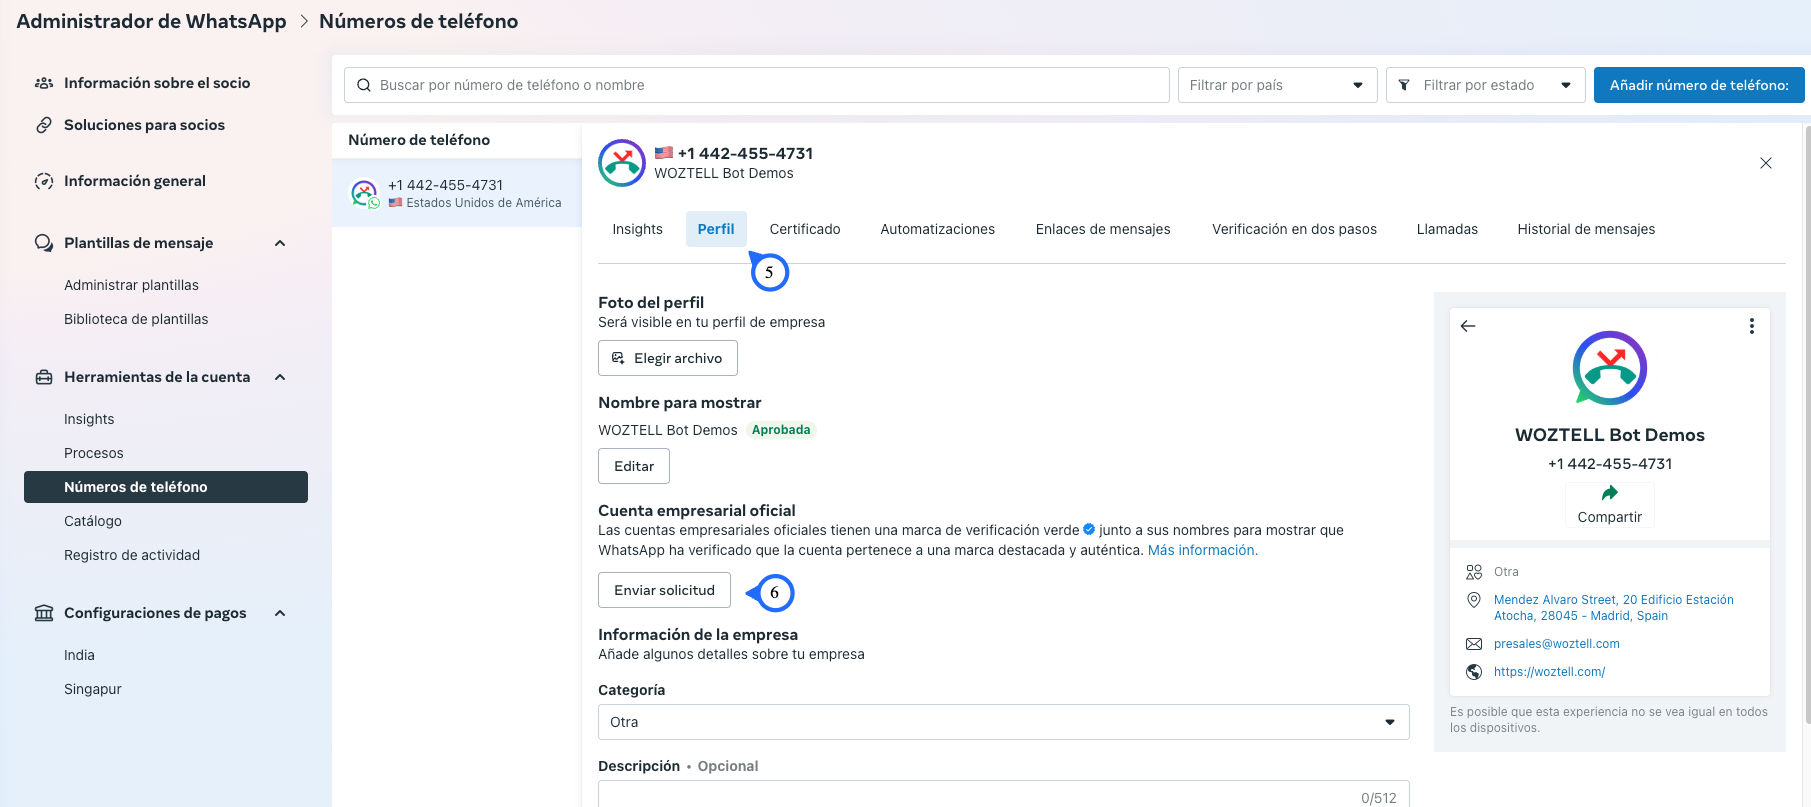
Task: Collapse the Herramientas de la cuenta section
Action: coord(280,377)
